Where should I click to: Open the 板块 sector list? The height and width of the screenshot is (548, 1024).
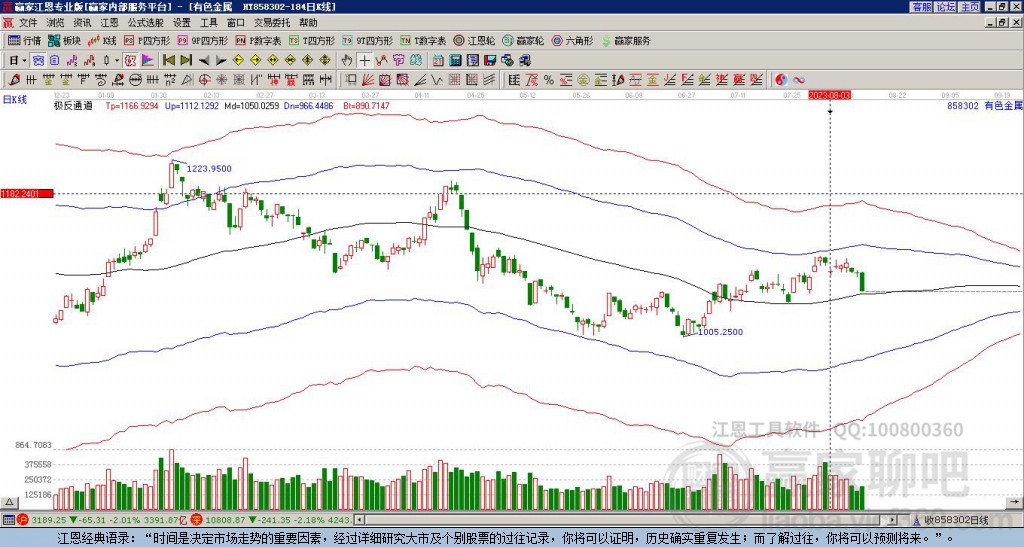(x=64, y=40)
